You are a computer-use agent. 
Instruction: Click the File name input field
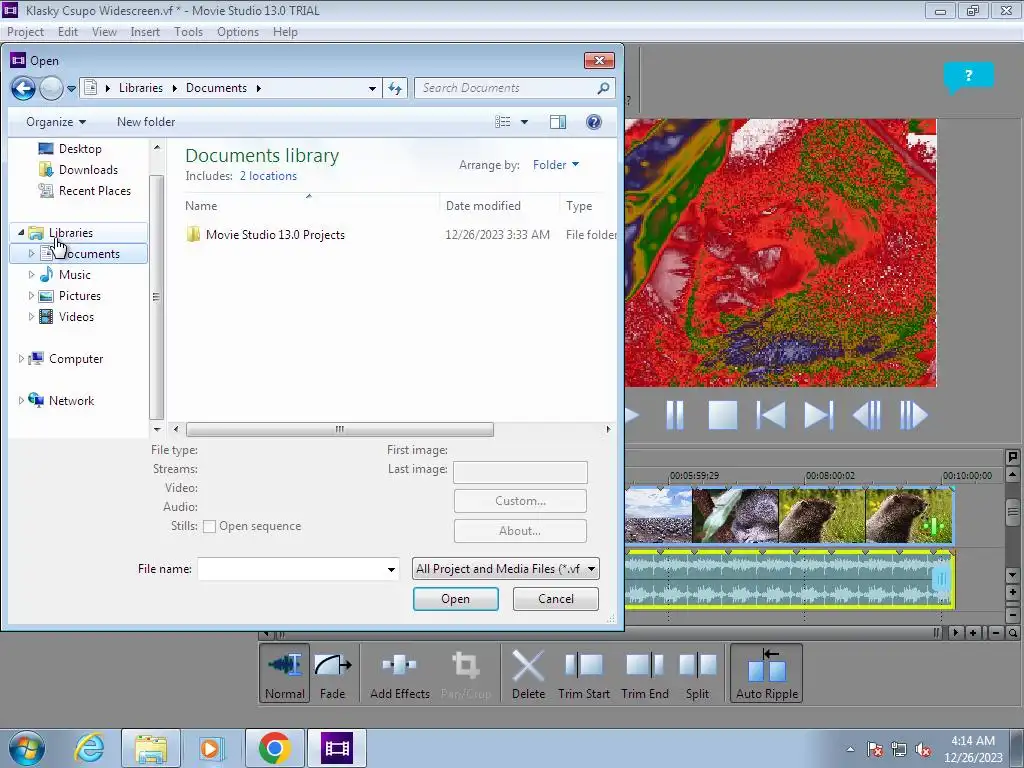click(291, 569)
